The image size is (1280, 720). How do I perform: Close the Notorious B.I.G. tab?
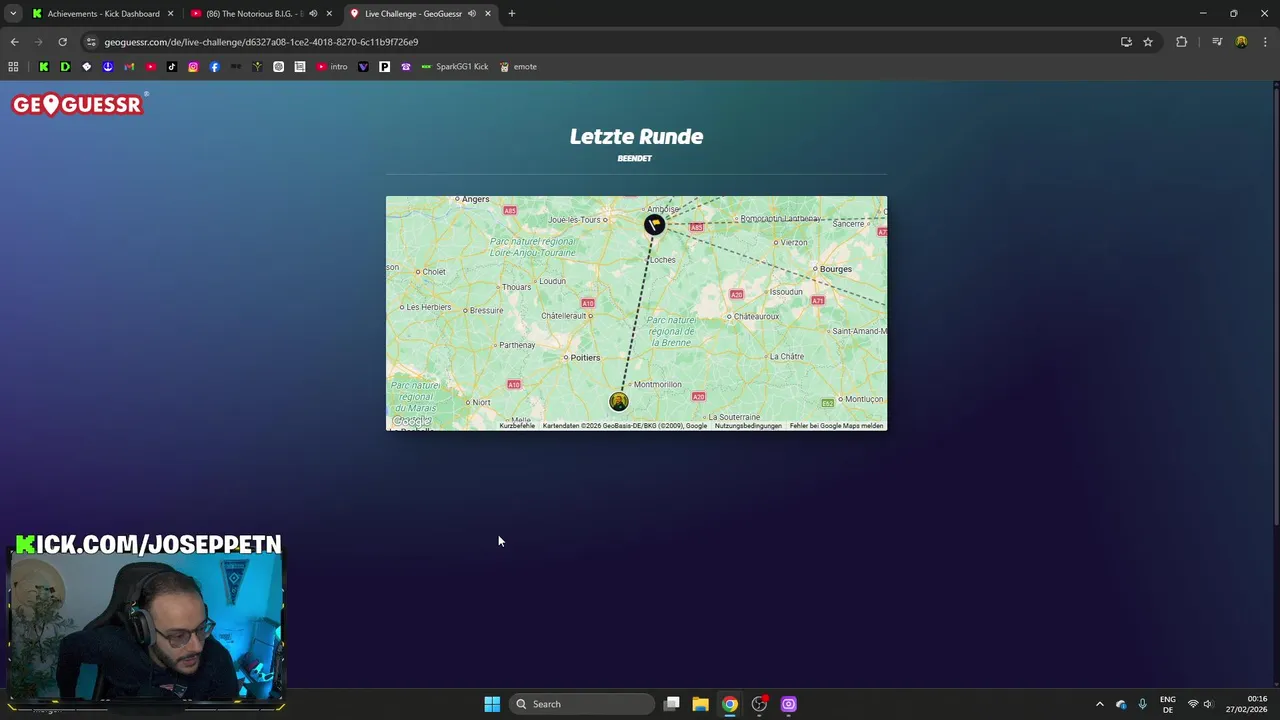tap(329, 14)
